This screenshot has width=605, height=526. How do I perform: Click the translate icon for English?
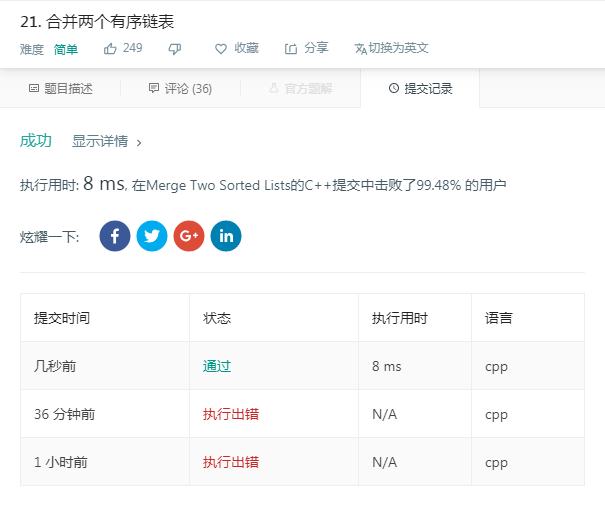360,49
